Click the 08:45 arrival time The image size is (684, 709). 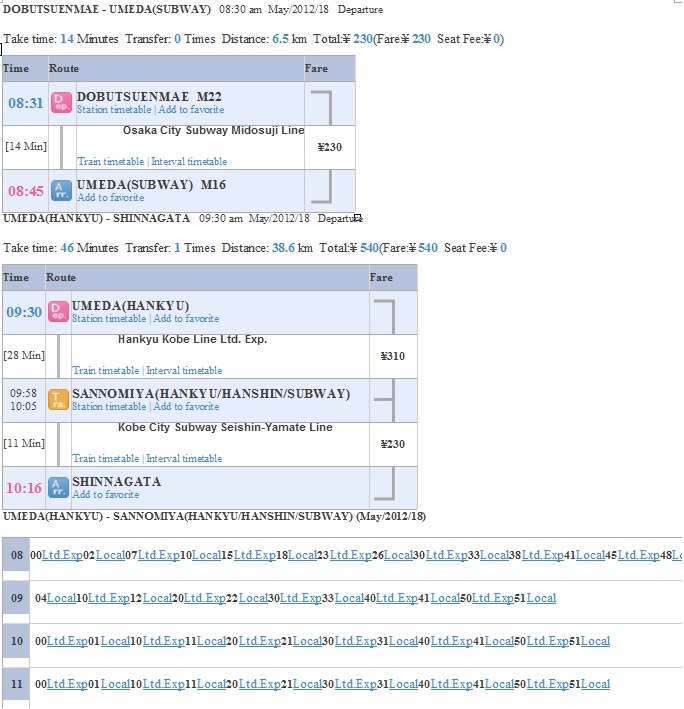[26, 191]
